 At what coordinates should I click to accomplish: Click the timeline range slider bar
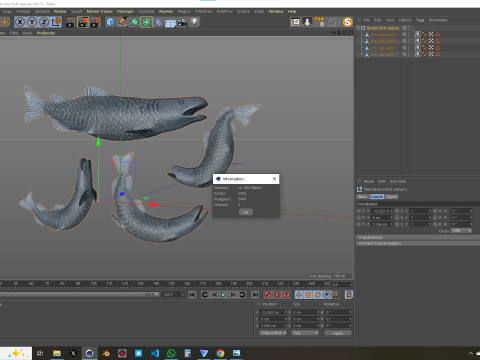point(79,295)
